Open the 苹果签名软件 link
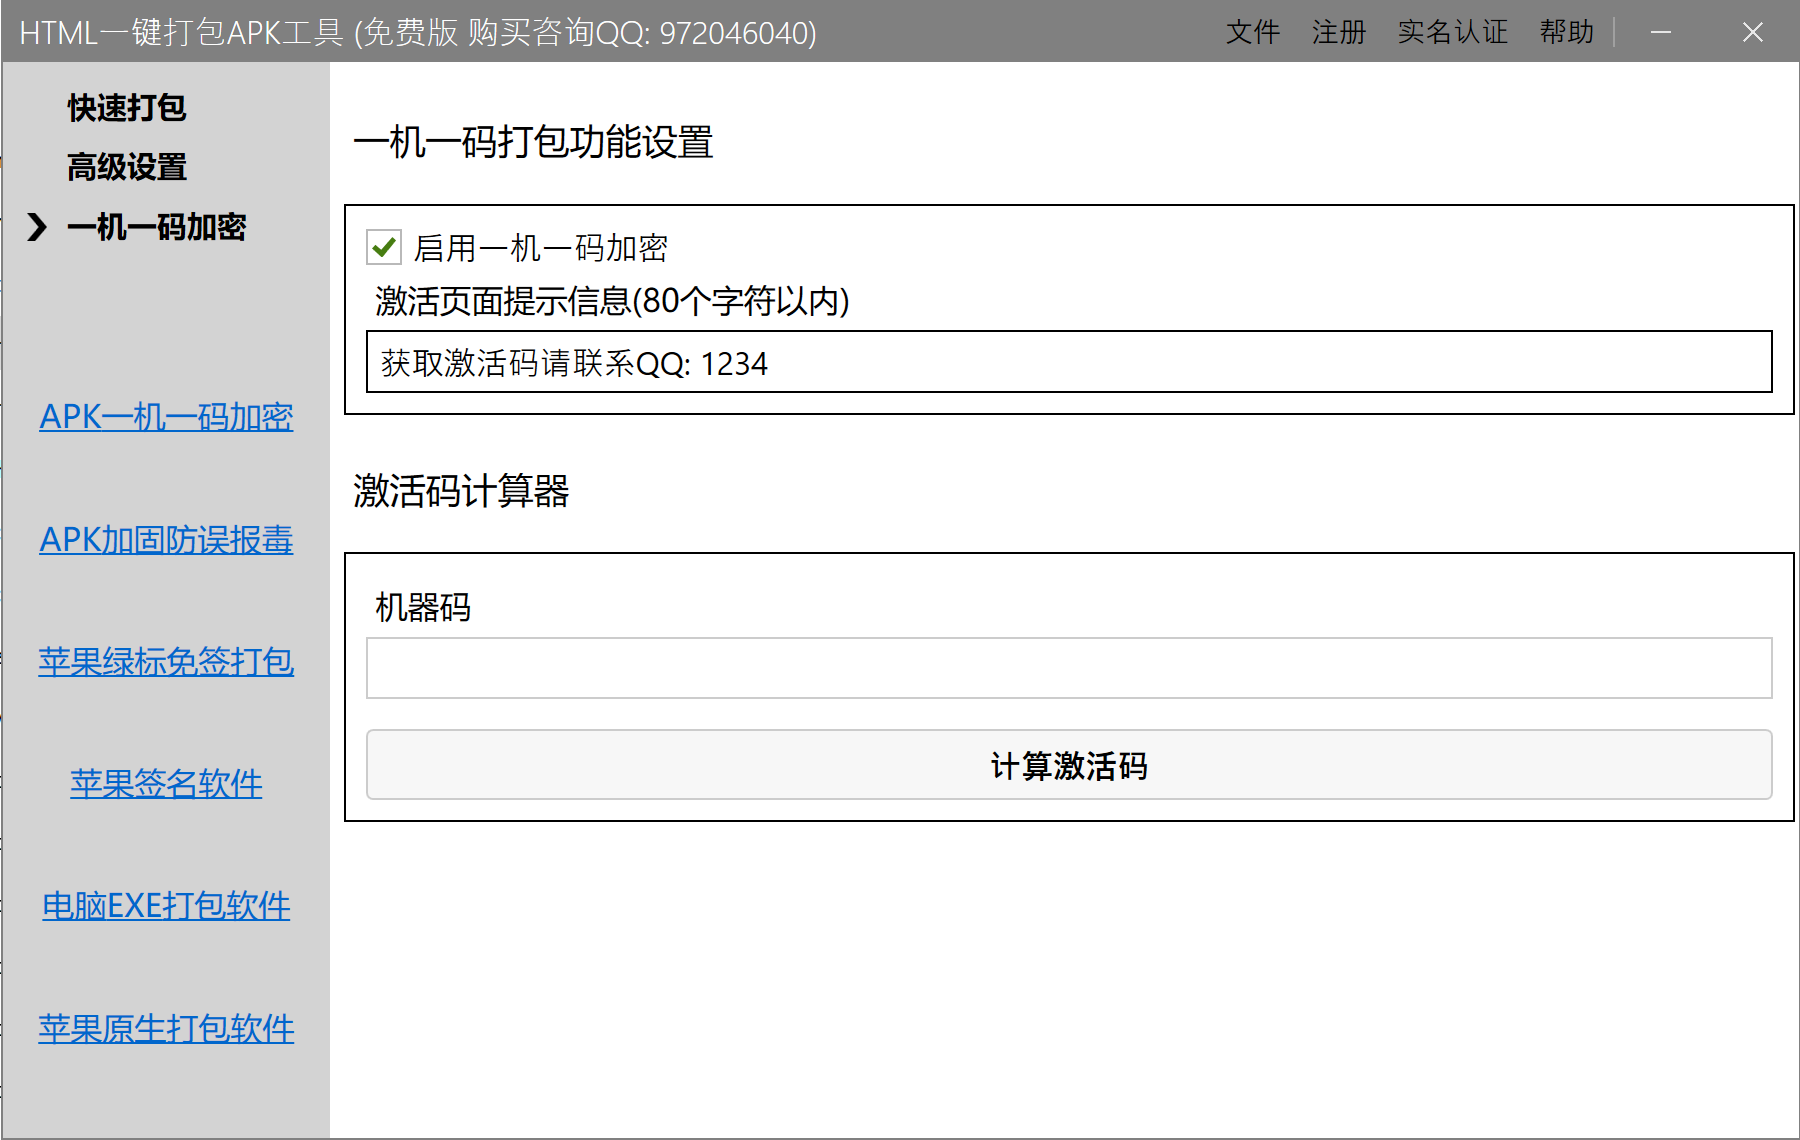Image resolution: width=1800 pixels, height=1140 pixels. coord(166,784)
